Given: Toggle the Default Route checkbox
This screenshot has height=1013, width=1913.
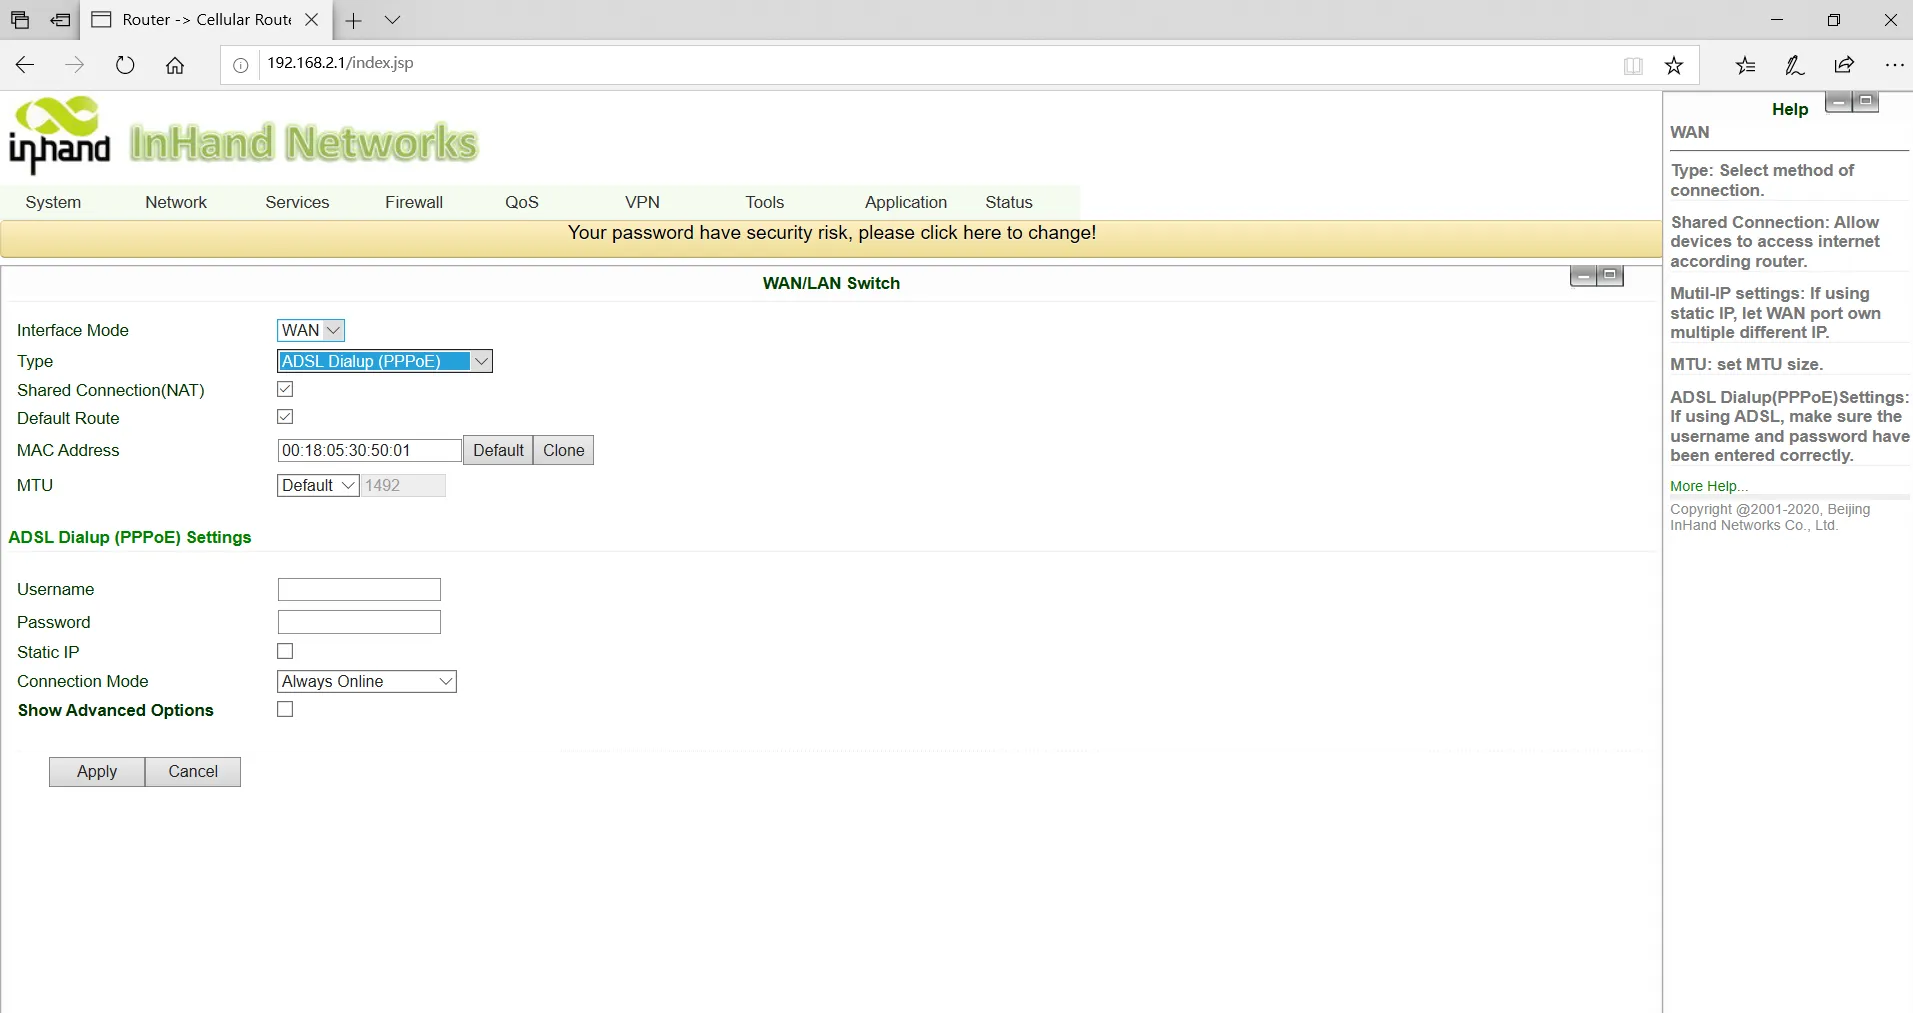Looking at the screenshot, I should [x=285, y=417].
